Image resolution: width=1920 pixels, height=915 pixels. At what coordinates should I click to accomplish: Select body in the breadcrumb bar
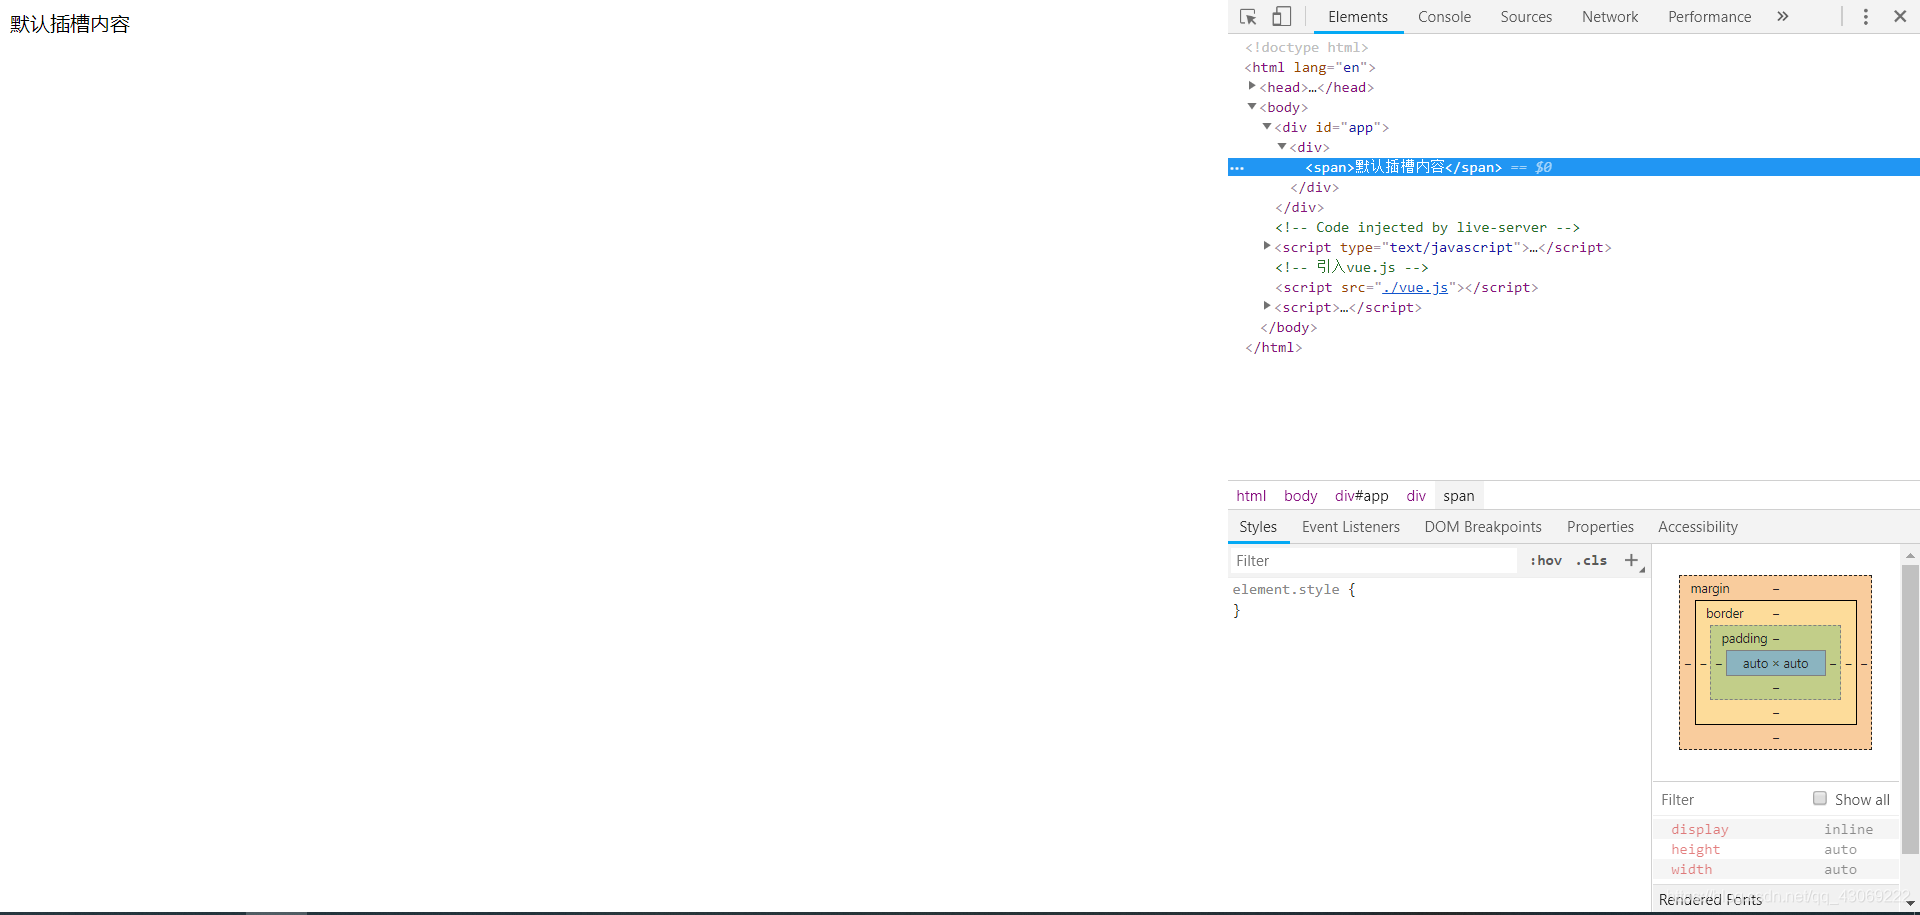pos(1300,496)
